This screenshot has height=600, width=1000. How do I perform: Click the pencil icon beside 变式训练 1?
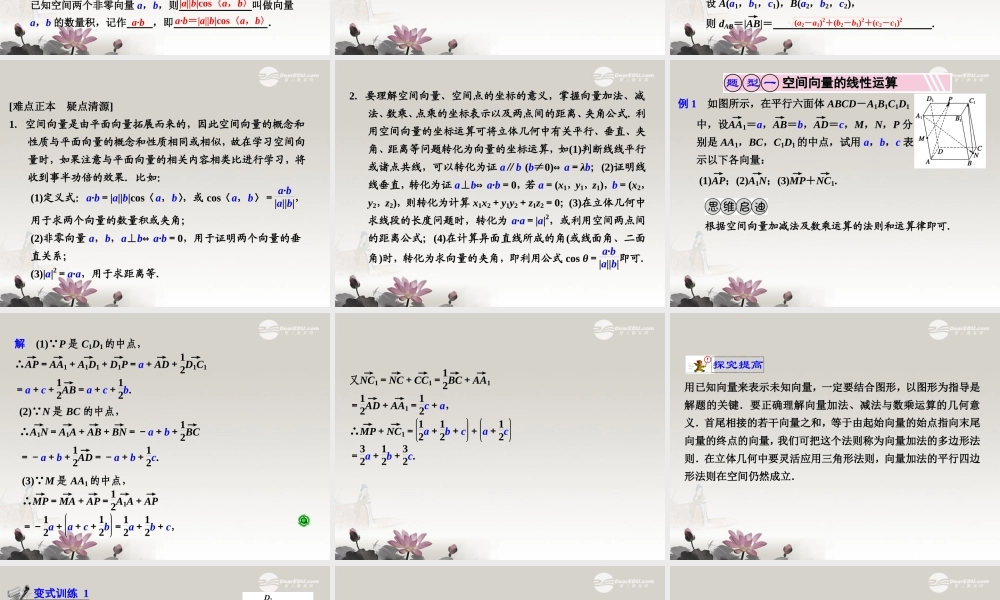point(18,593)
